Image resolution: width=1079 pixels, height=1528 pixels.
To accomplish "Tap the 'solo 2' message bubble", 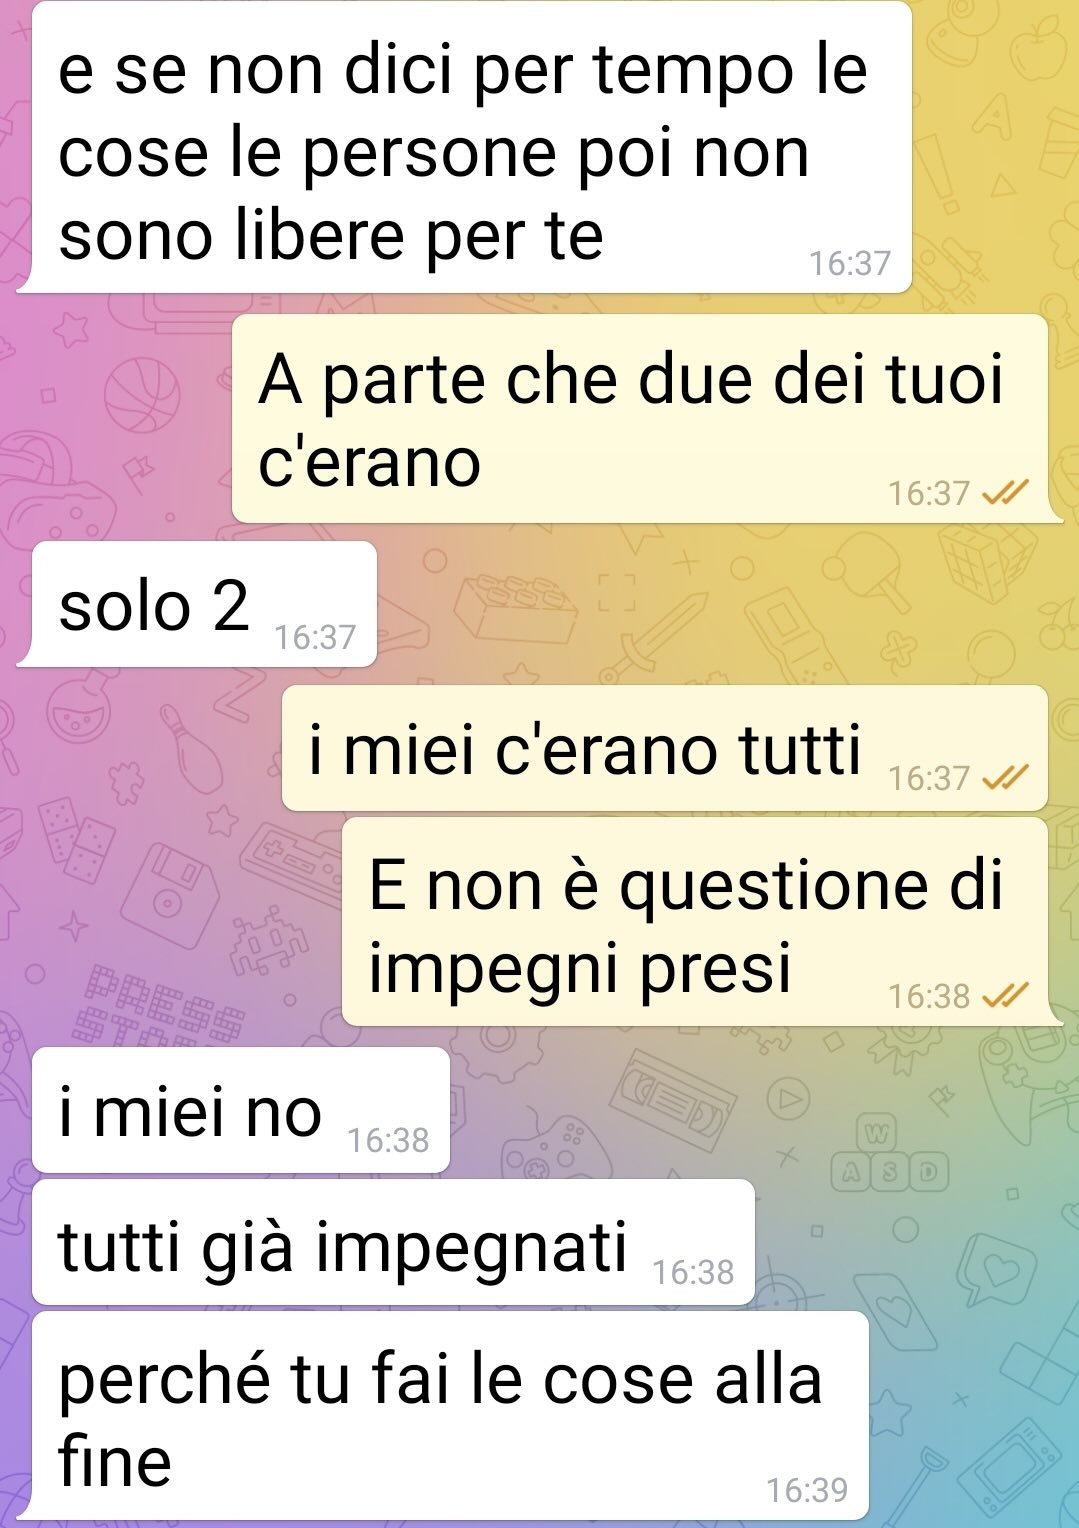I will pos(204,604).
